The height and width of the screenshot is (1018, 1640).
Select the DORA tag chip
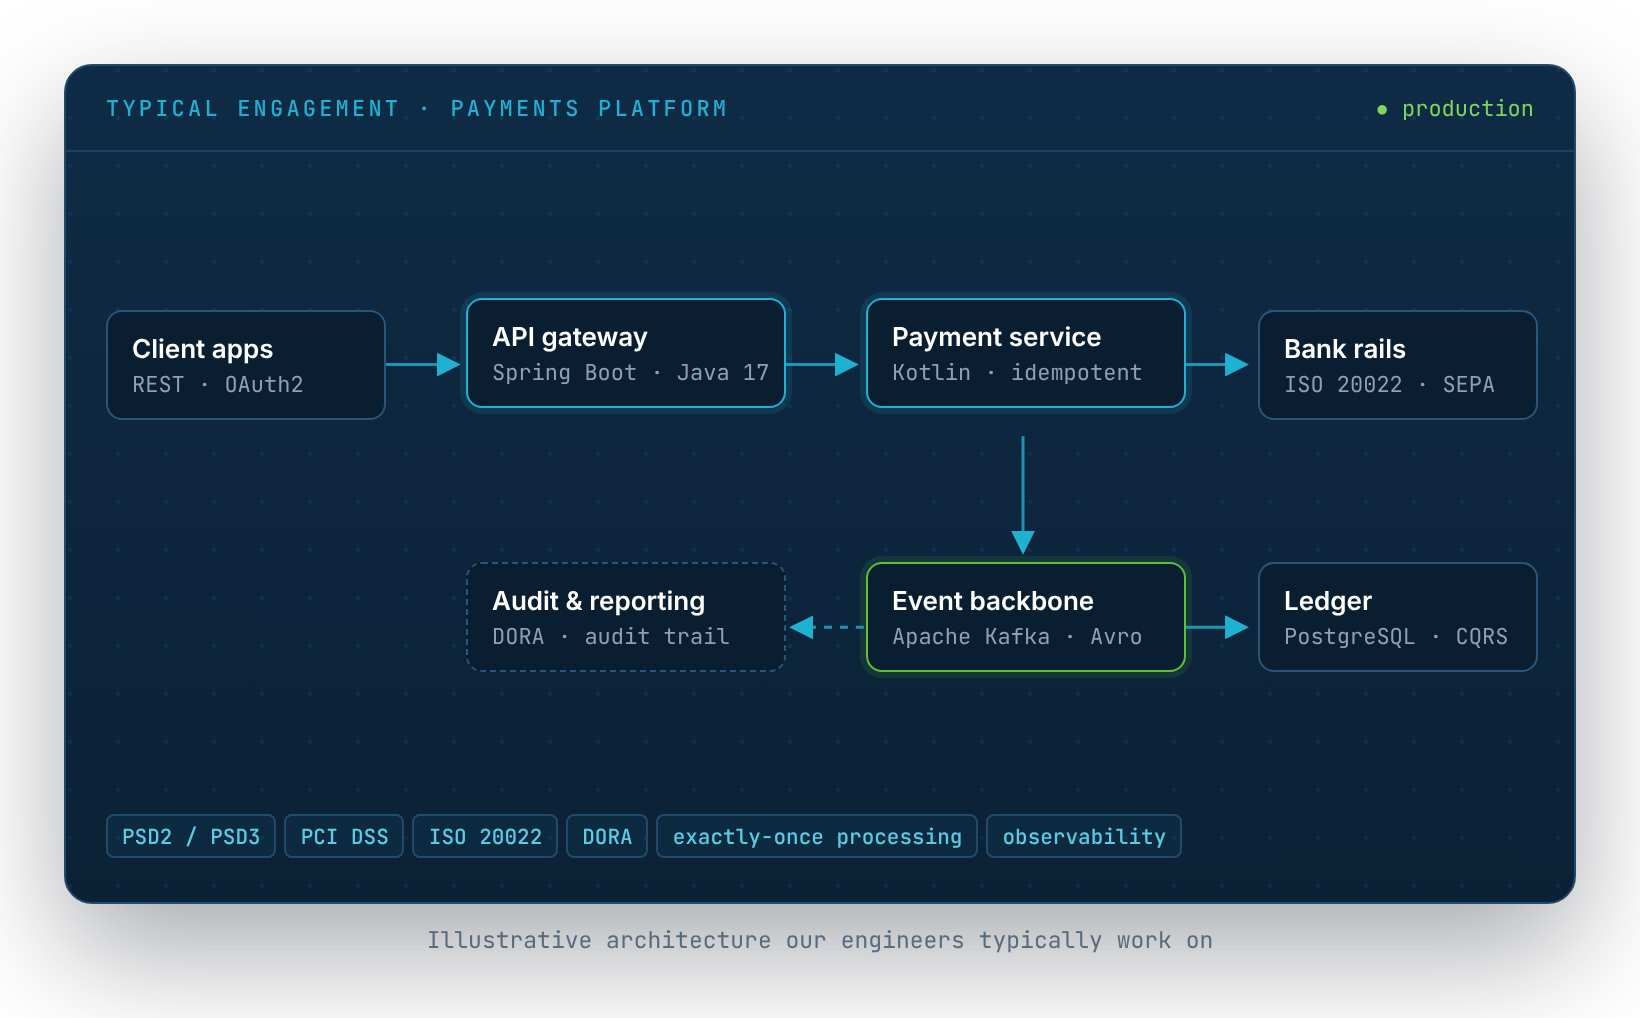607,836
